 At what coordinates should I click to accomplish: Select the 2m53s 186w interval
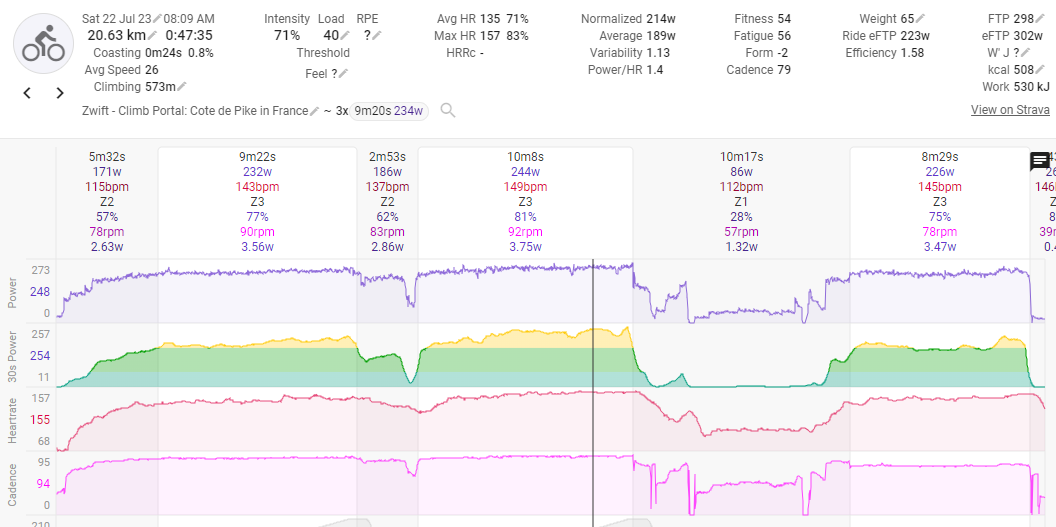[387, 201]
